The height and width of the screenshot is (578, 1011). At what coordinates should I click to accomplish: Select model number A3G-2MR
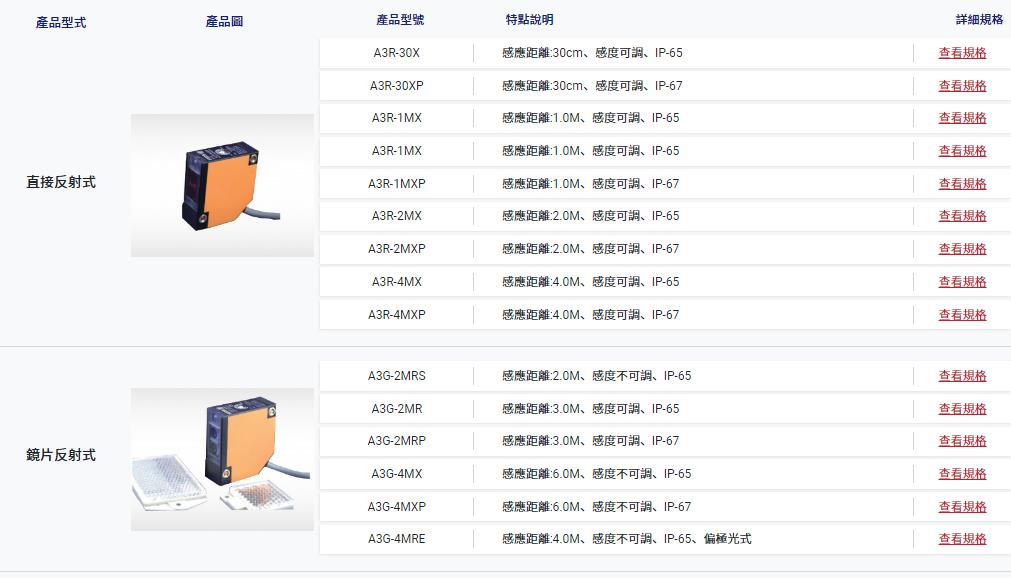coord(397,409)
